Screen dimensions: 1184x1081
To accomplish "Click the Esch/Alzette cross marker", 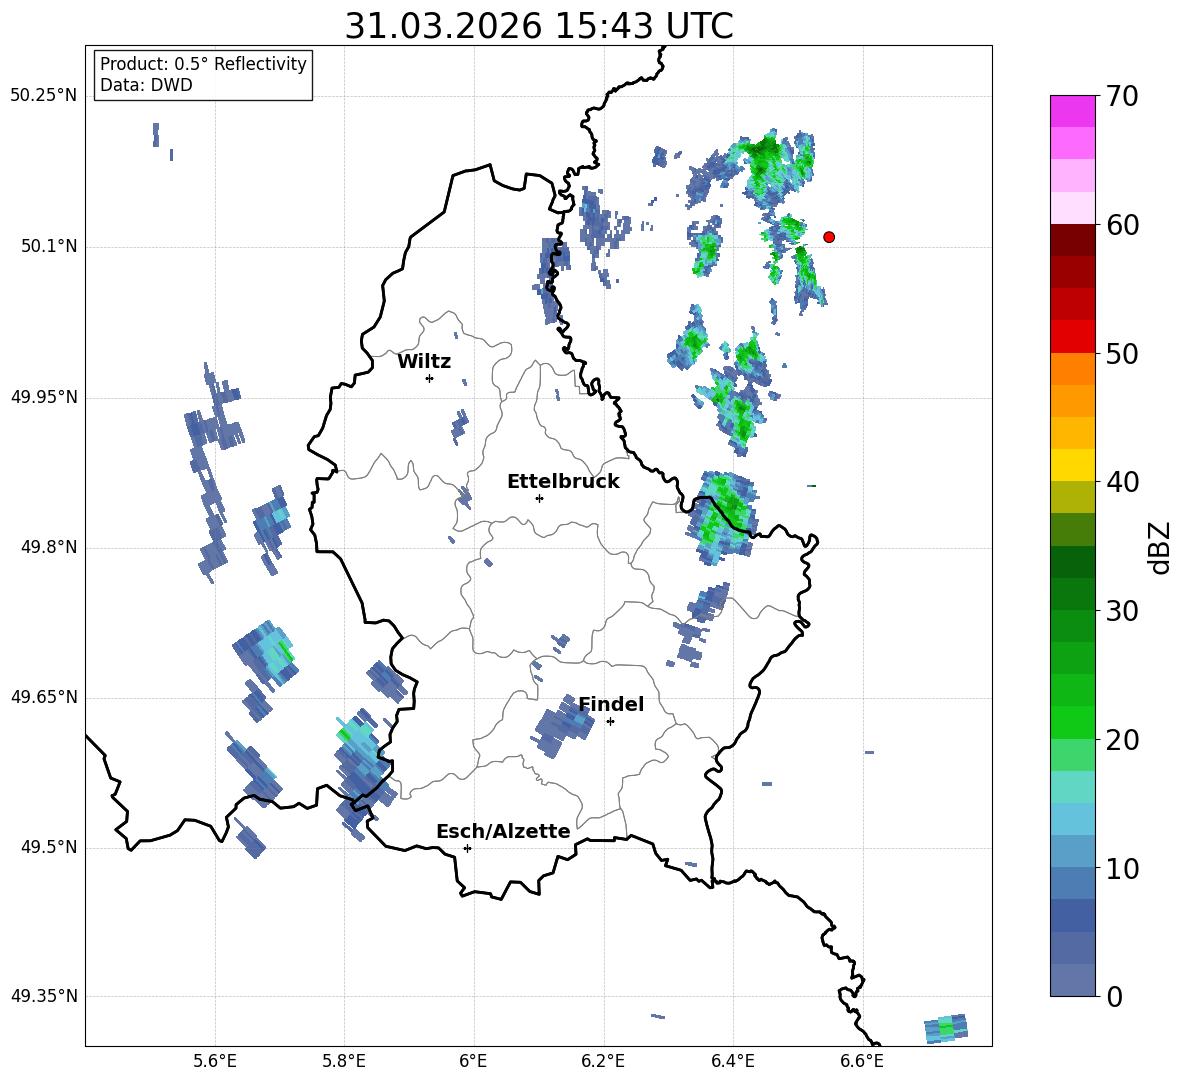I will pos(467,848).
